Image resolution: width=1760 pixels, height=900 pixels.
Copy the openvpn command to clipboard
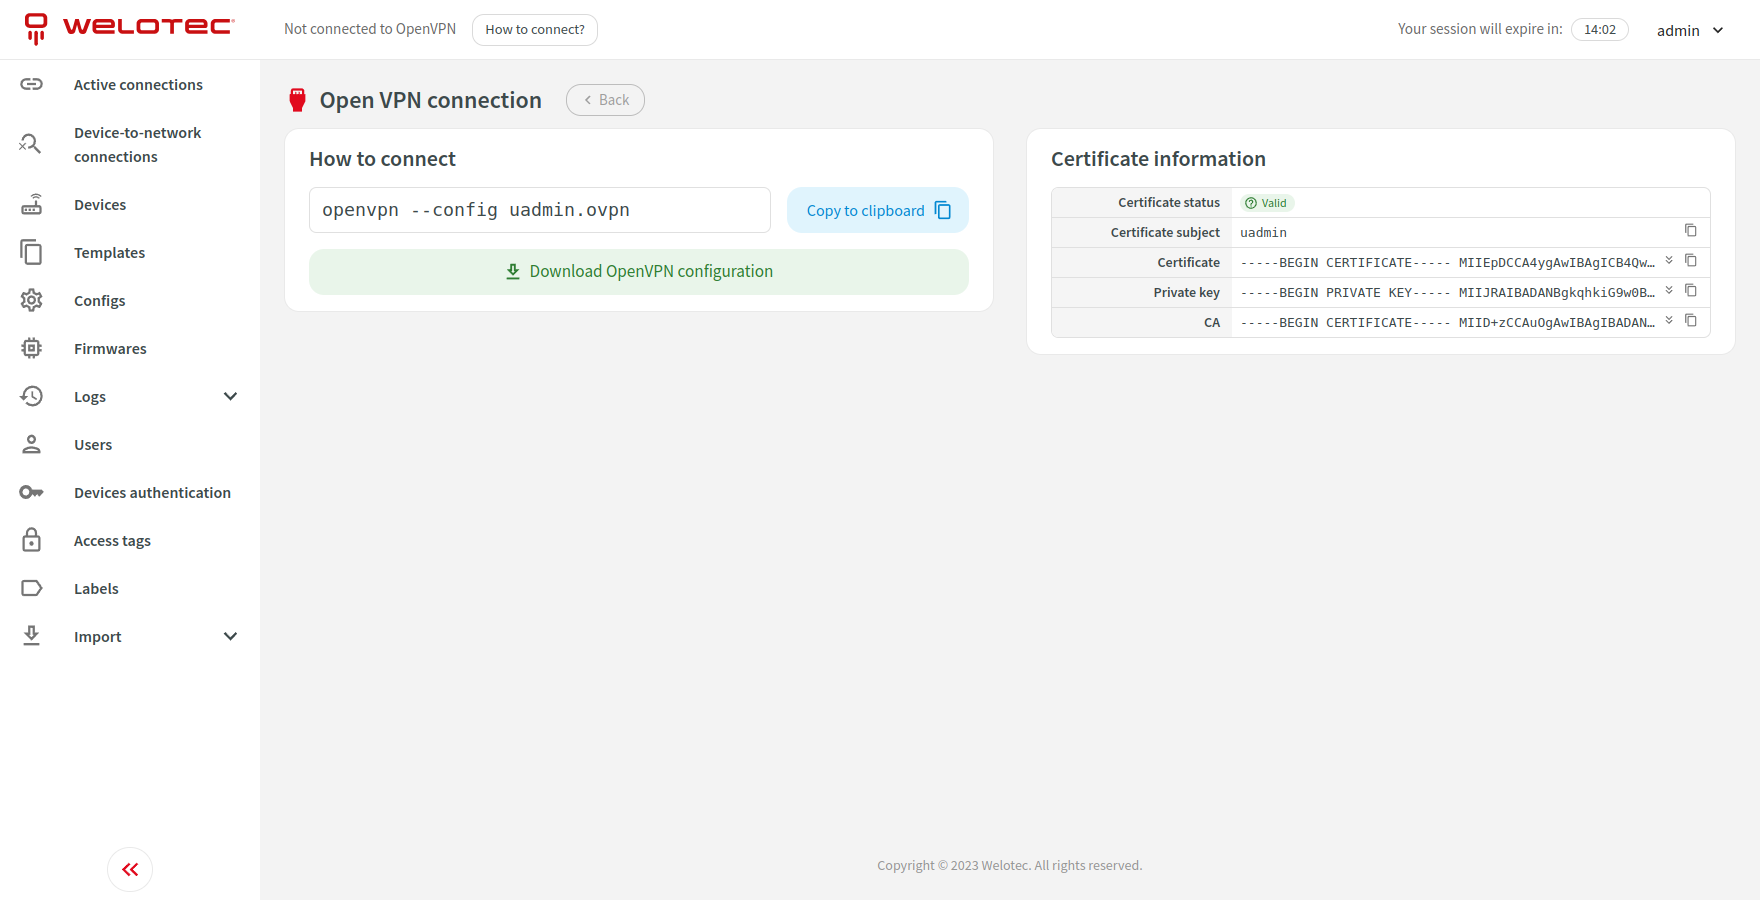coord(877,210)
